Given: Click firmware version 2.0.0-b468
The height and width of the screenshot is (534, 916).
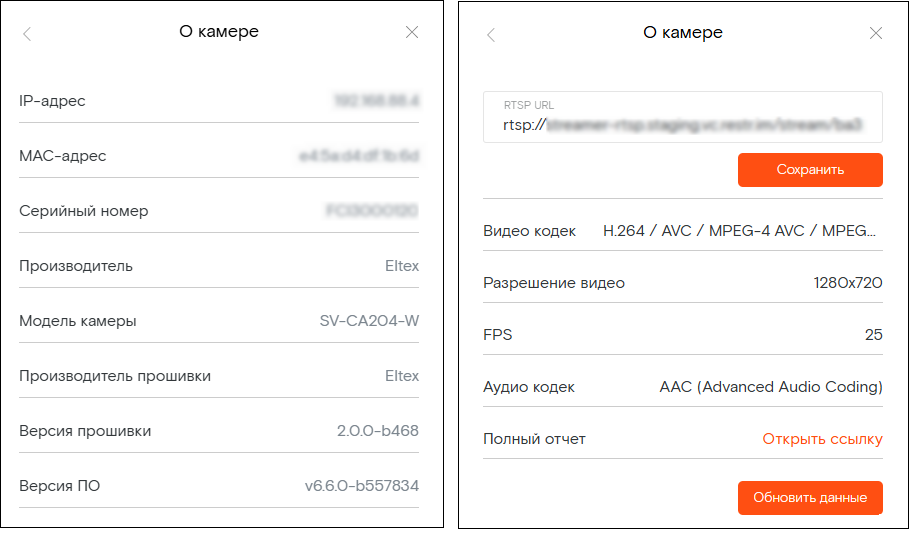Looking at the screenshot, I should pyautogui.click(x=377, y=431).
